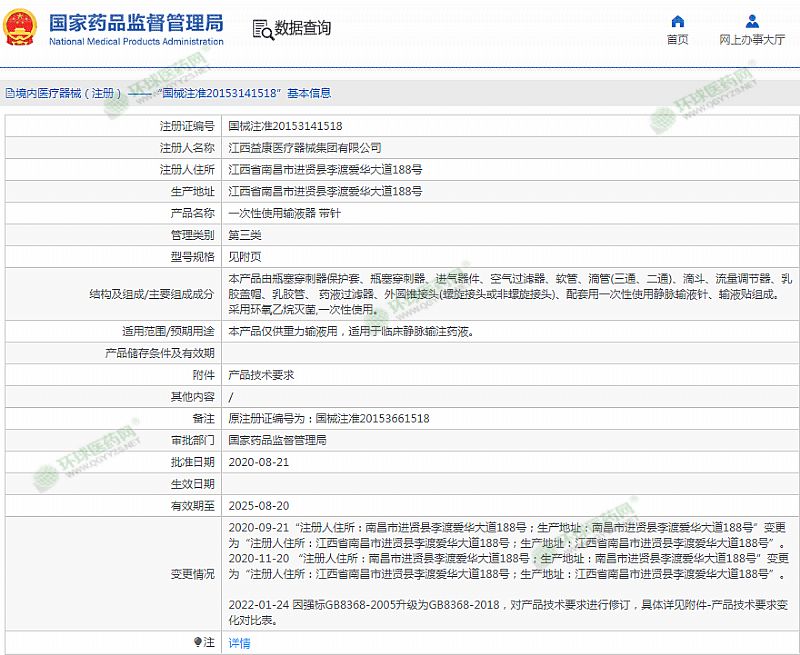This screenshot has height=655, width=800.
Task: Click the document icon before 境内医疗器械 breadcrumb
Action: click(x=9, y=93)
